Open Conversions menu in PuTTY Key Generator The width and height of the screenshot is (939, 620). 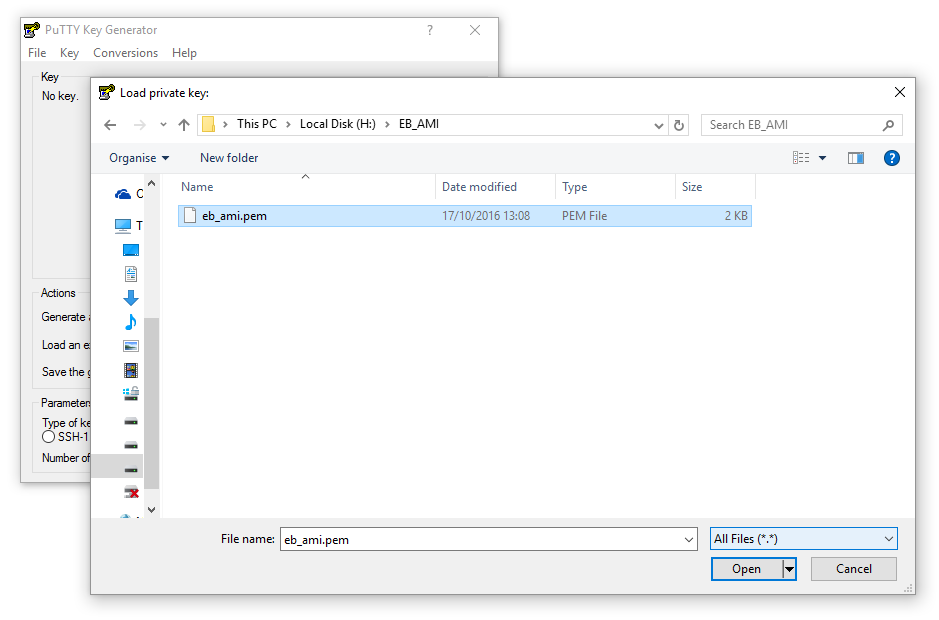click(x=125, y=53)
